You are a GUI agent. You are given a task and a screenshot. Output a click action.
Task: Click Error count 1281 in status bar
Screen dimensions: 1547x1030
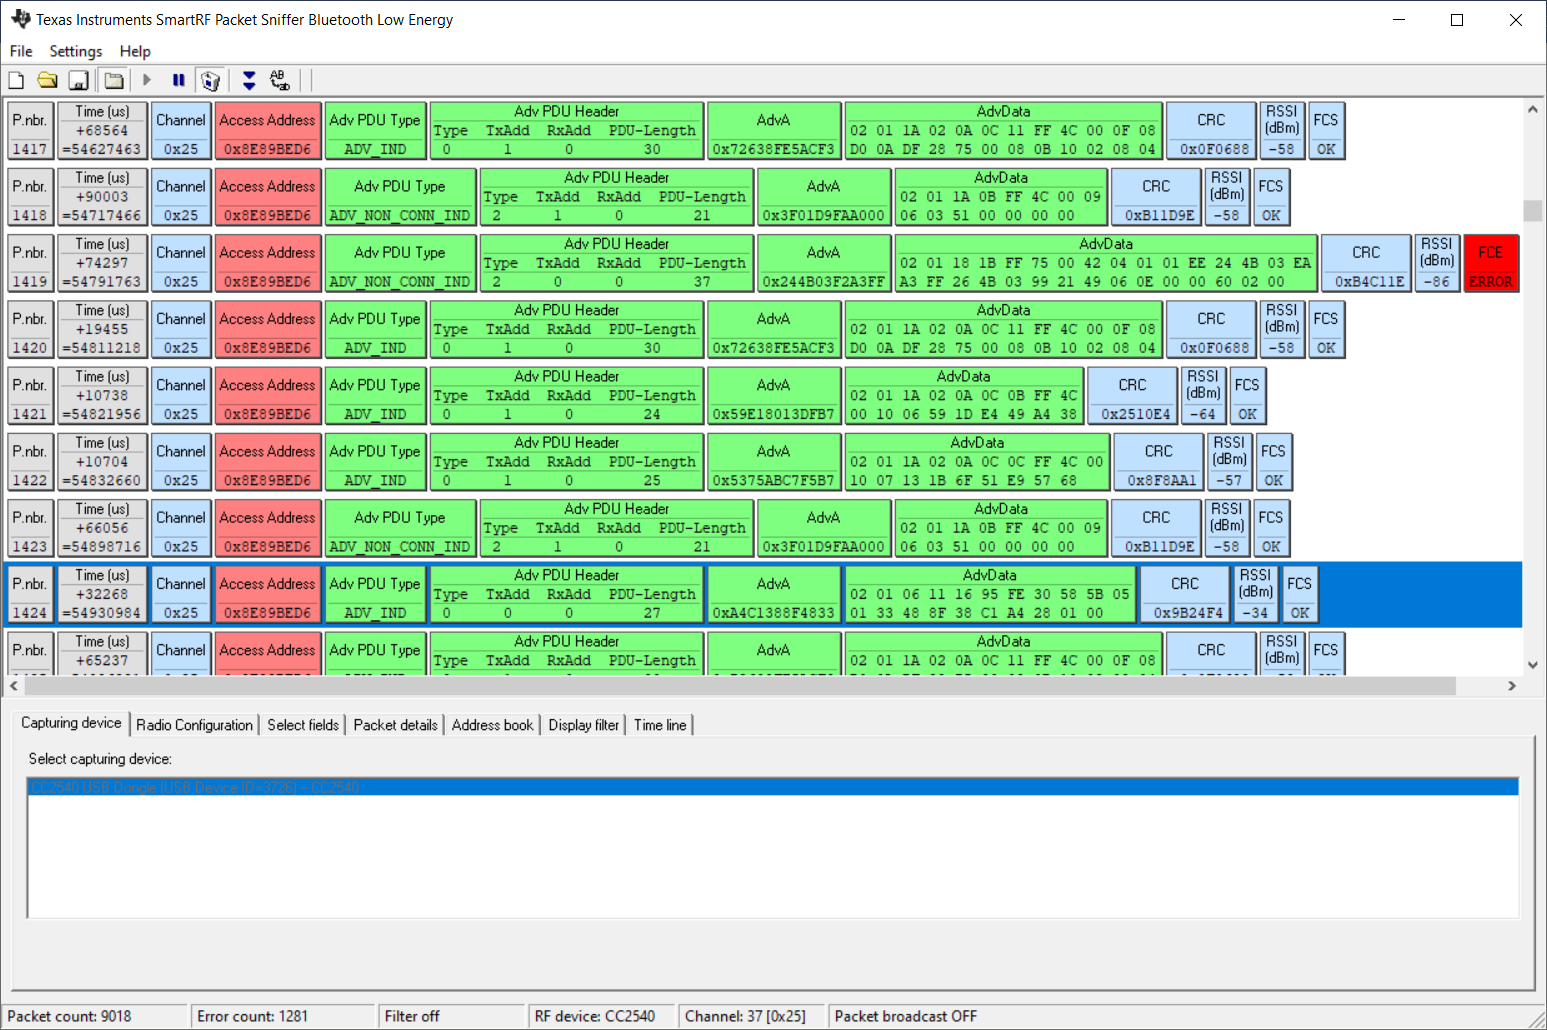pyautogui.click(x=252, y=1016)
